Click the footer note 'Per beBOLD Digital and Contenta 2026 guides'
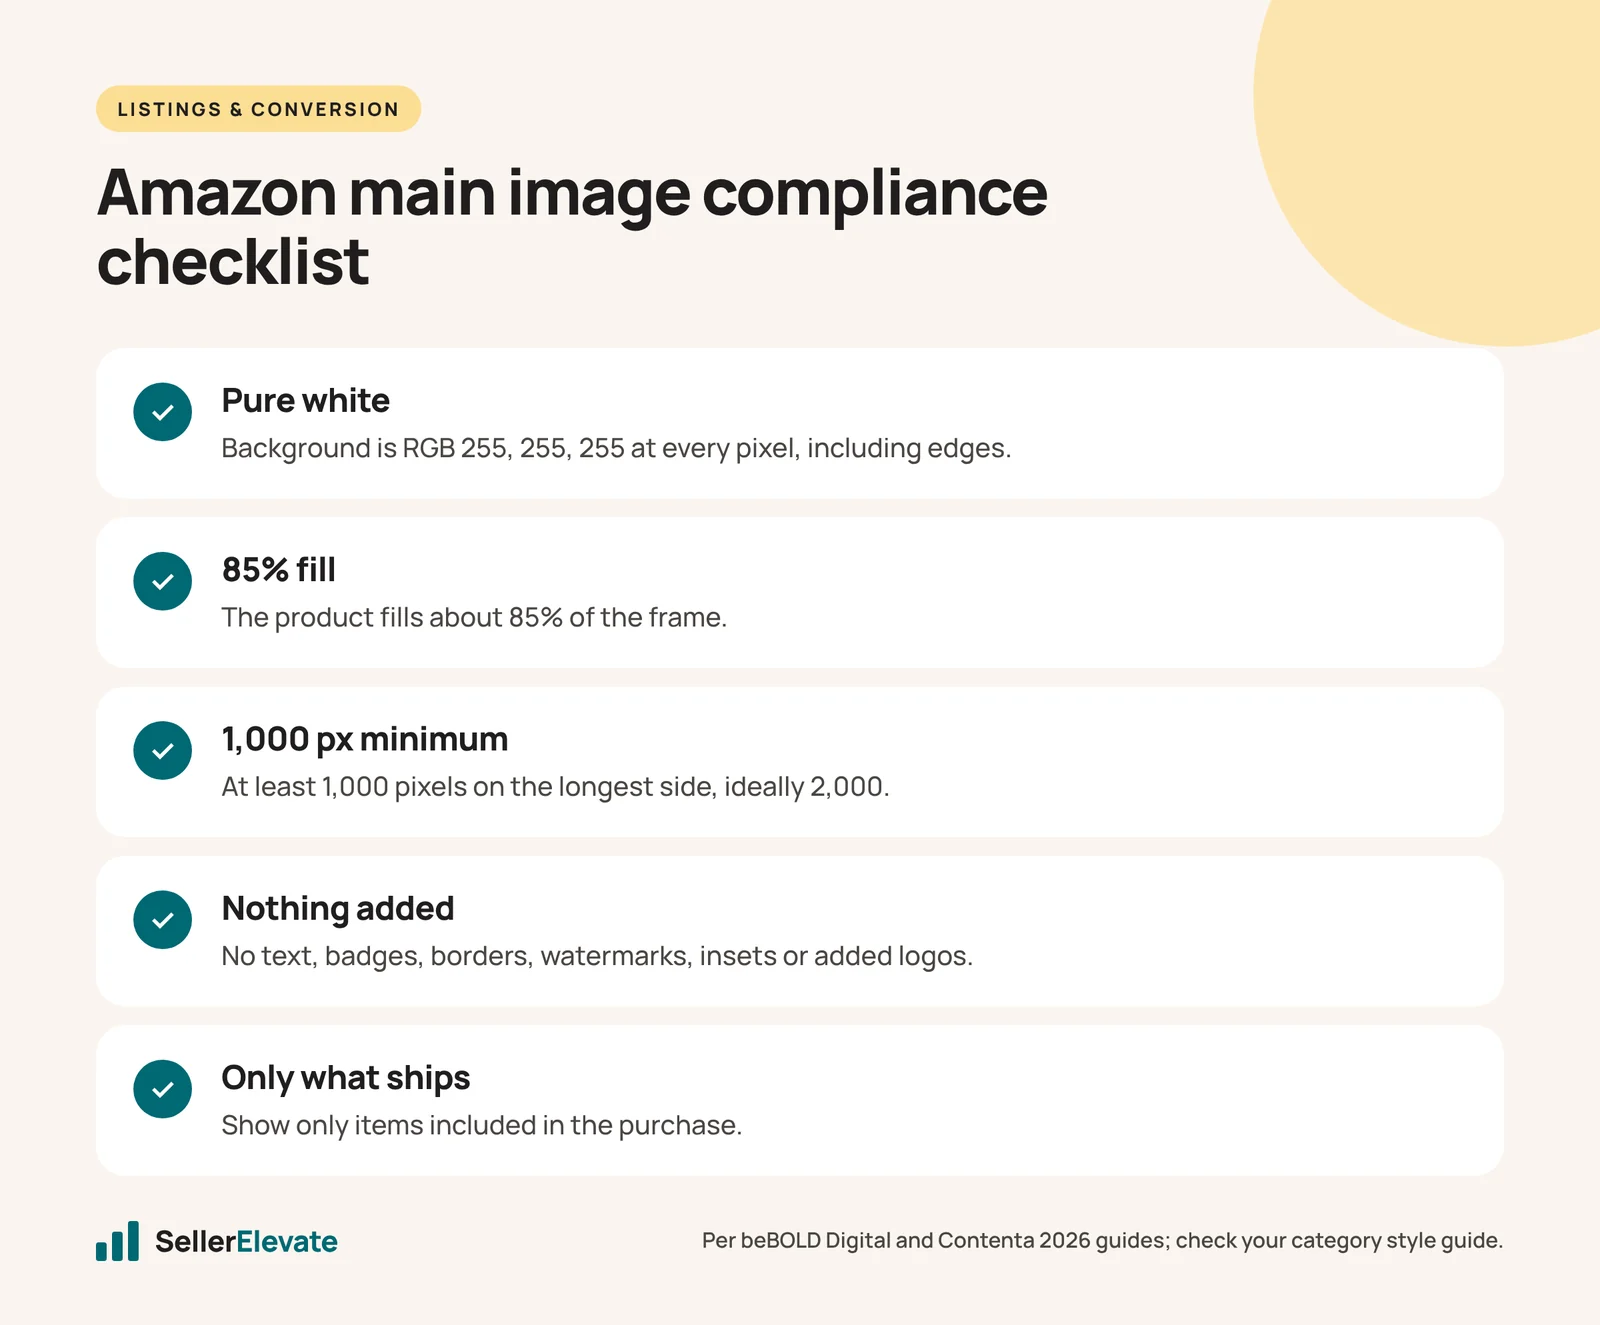1600x1325 pixels. click(934, 1240)
